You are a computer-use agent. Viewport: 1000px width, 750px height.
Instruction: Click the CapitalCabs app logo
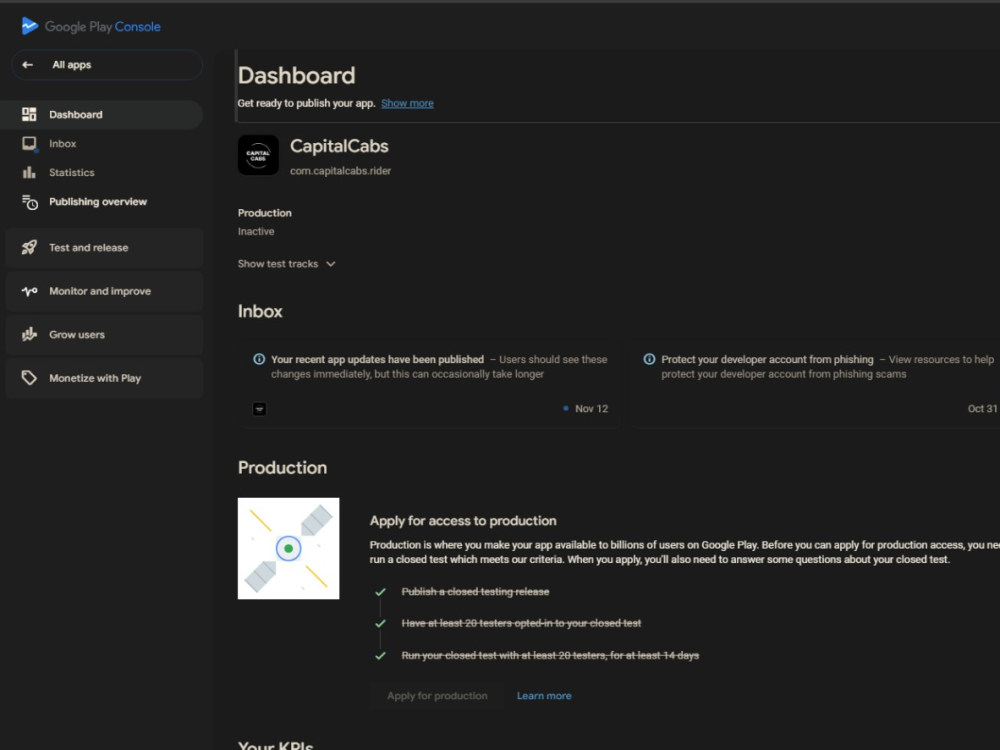[258, 155]
